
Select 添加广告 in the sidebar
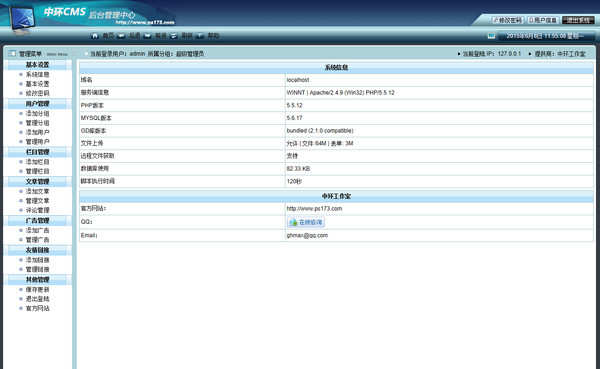tap(38, 230)
